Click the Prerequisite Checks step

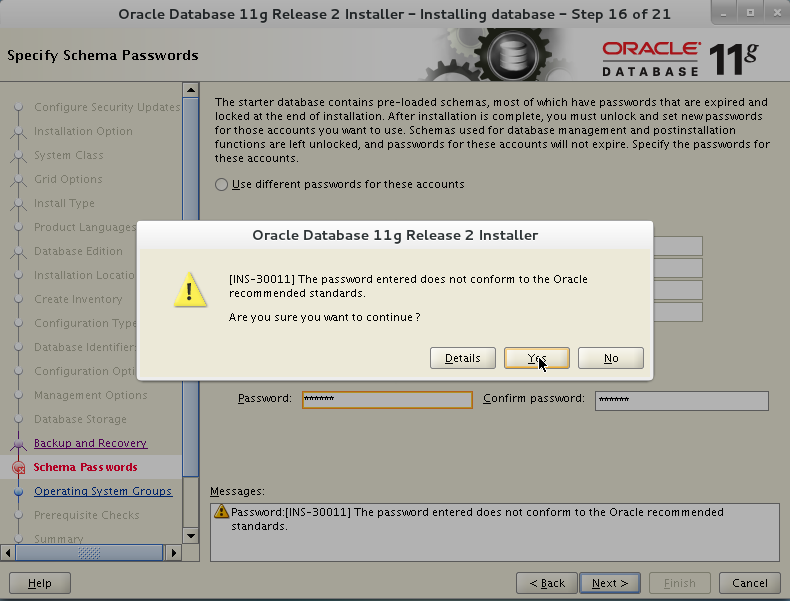[87, 515]
